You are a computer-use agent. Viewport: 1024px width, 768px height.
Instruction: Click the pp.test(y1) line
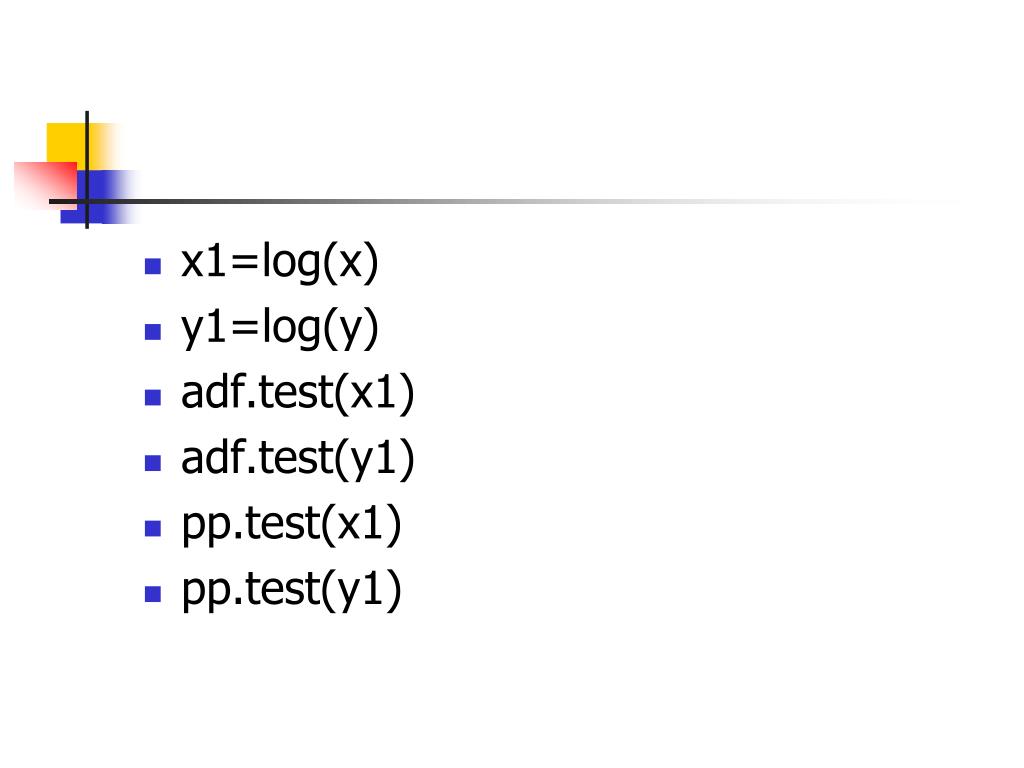pyautogui.click(x=291, y=590)
